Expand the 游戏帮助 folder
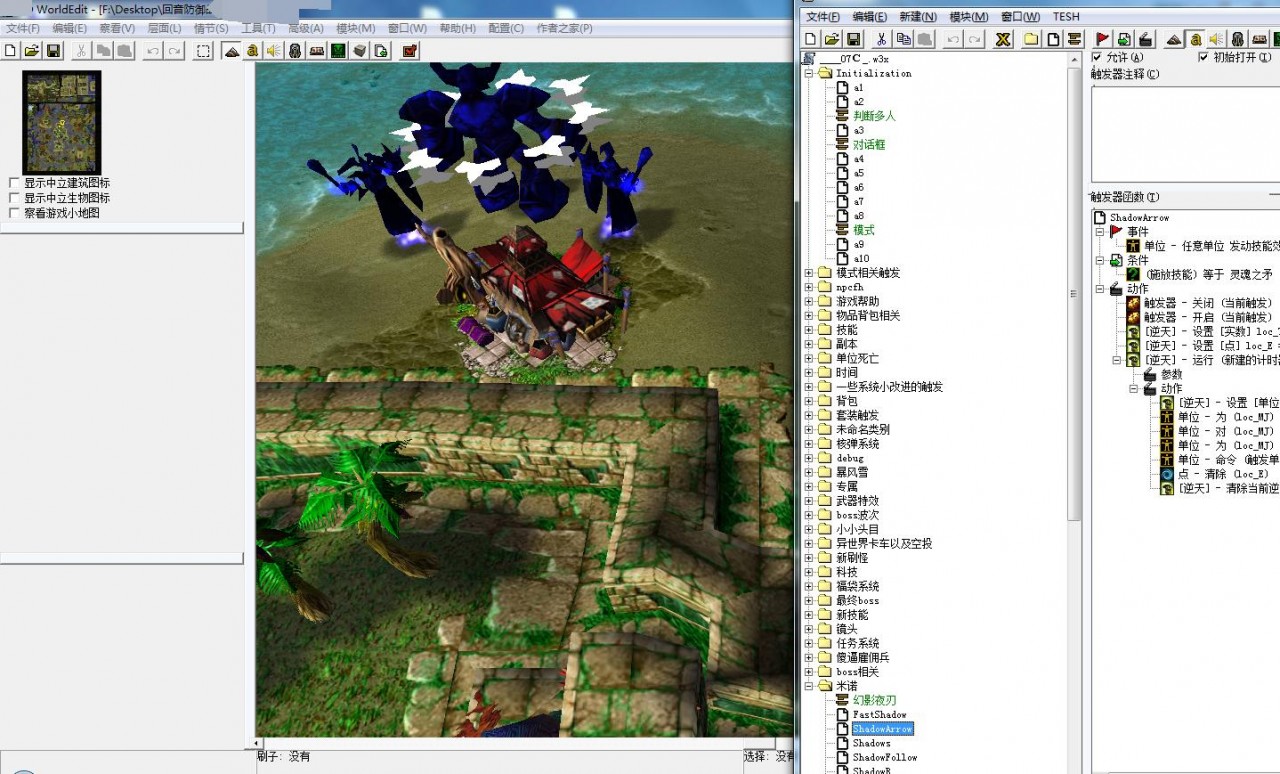Viewport: 1280px width, 774px height. click(x=809, y=301)
